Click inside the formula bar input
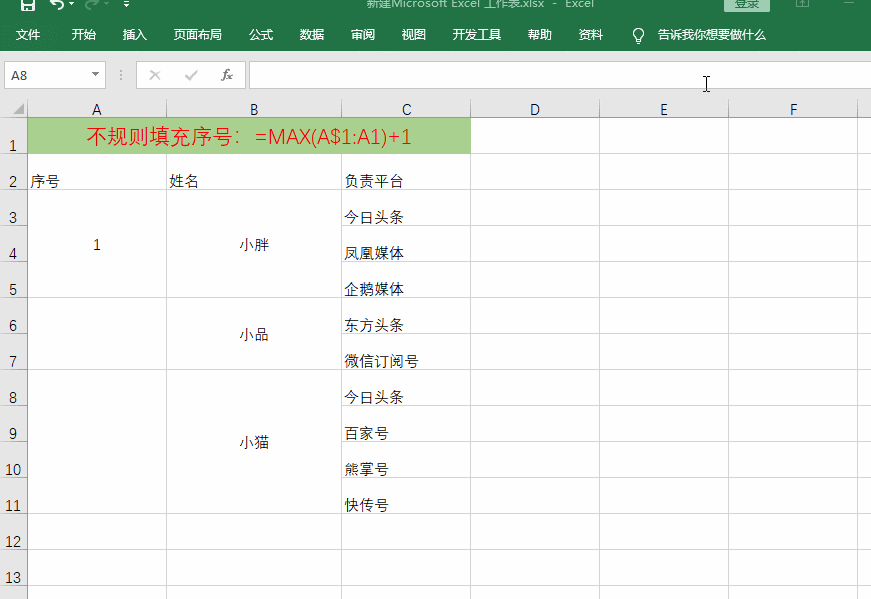The height and width of the screenshot is (599, 871). tap(550, 75)
